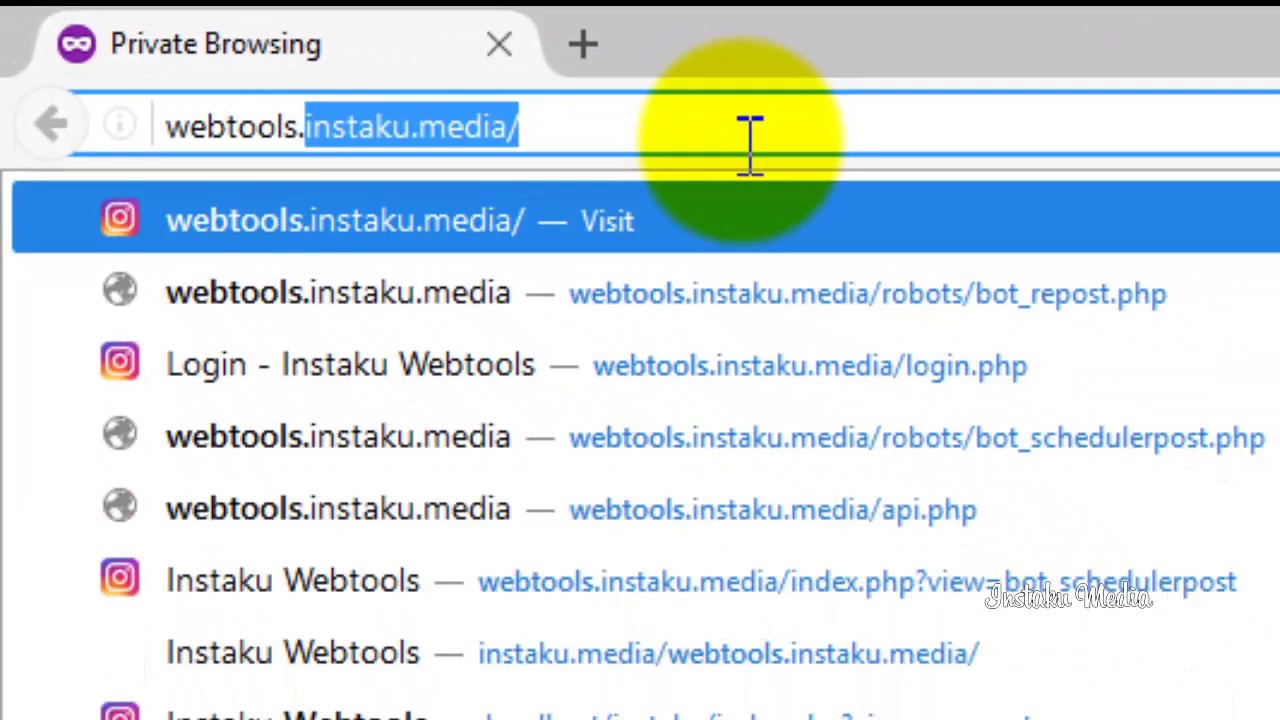The width and height of the screenshot is (1280, 720).
Task: Open the index.php?view=bot_schedulerpost suggestion
Action: [x=646, y=580]
